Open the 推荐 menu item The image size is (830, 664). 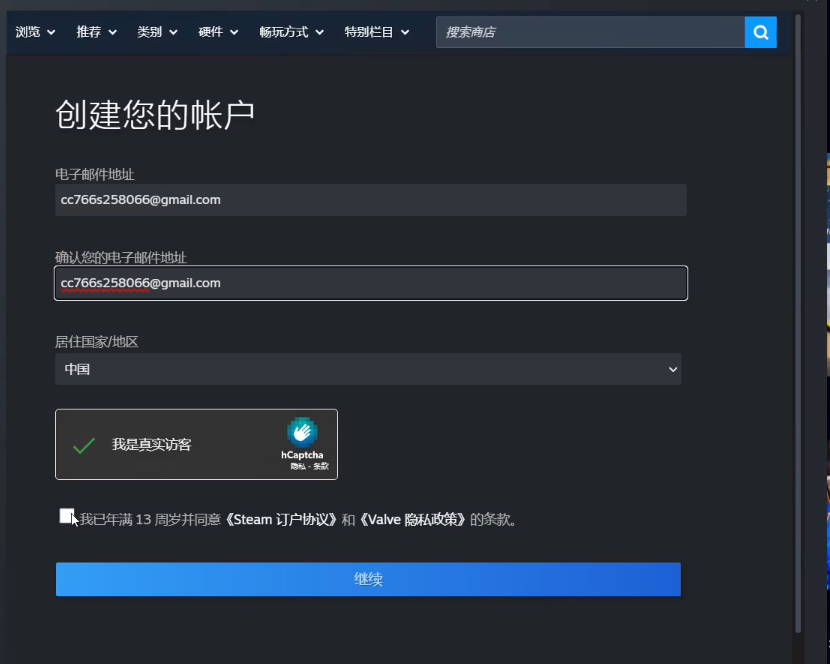(96, 32)
